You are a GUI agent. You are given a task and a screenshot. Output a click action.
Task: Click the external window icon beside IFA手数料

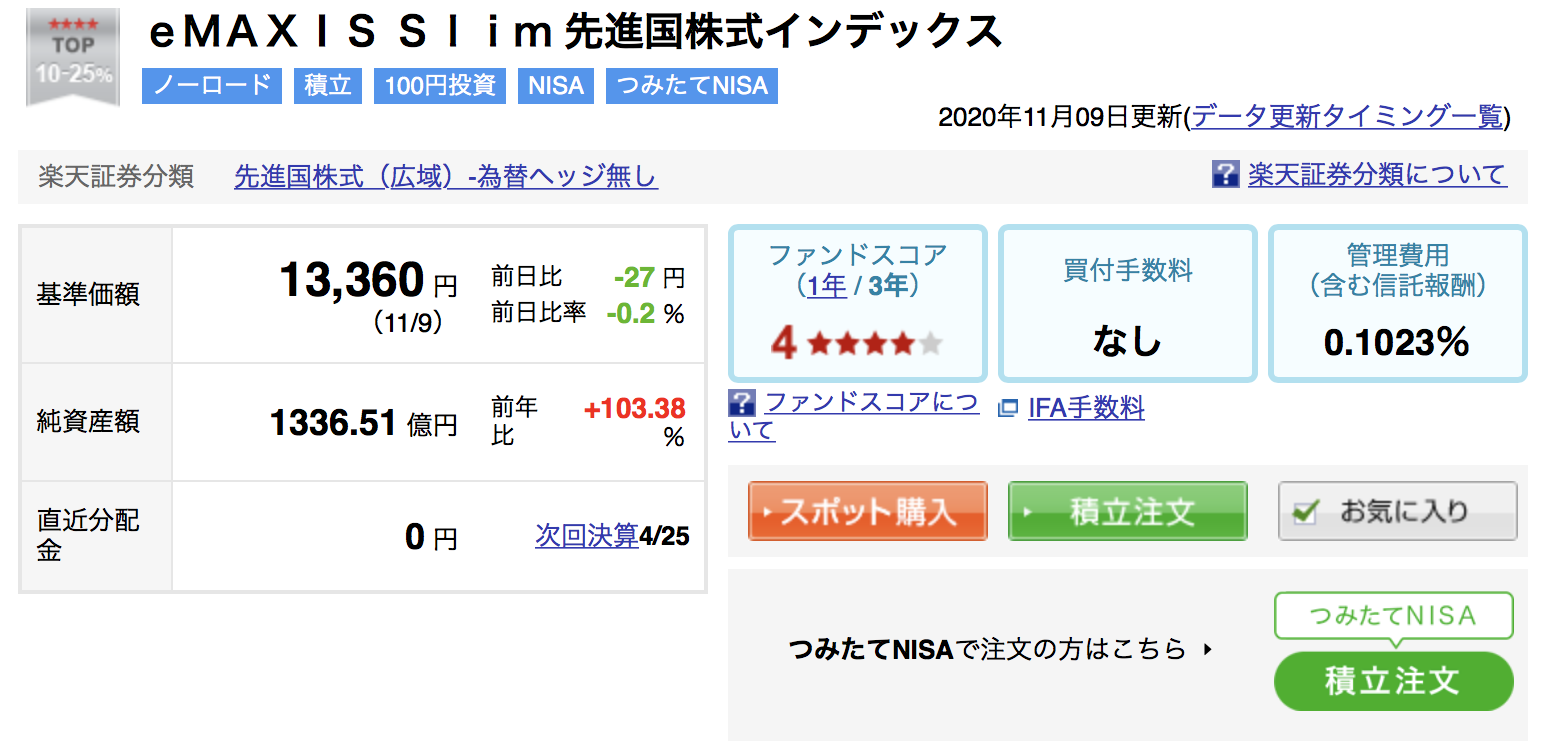click(x=1008, y=408)
